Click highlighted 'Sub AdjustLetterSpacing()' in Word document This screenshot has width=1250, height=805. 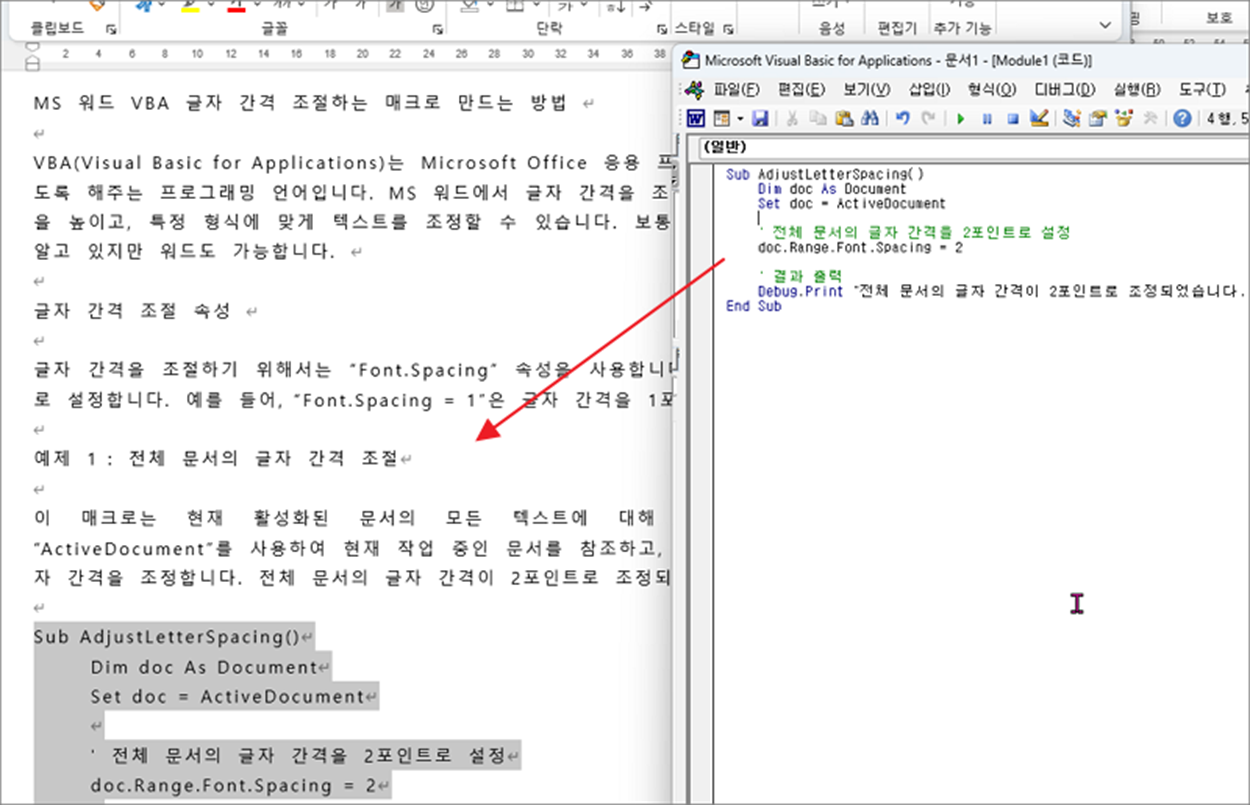pos(167,637)
